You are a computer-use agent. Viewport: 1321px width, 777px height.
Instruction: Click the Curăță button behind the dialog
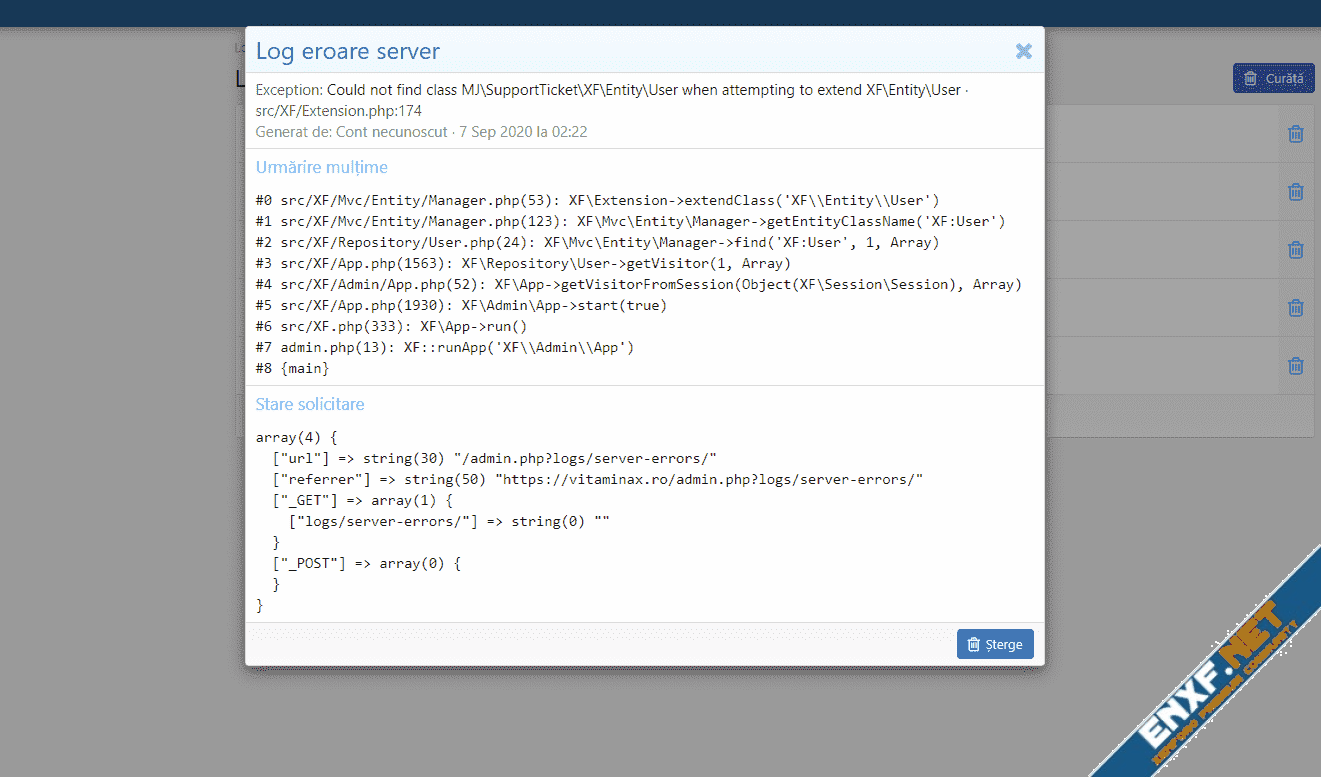(1273, 78)
